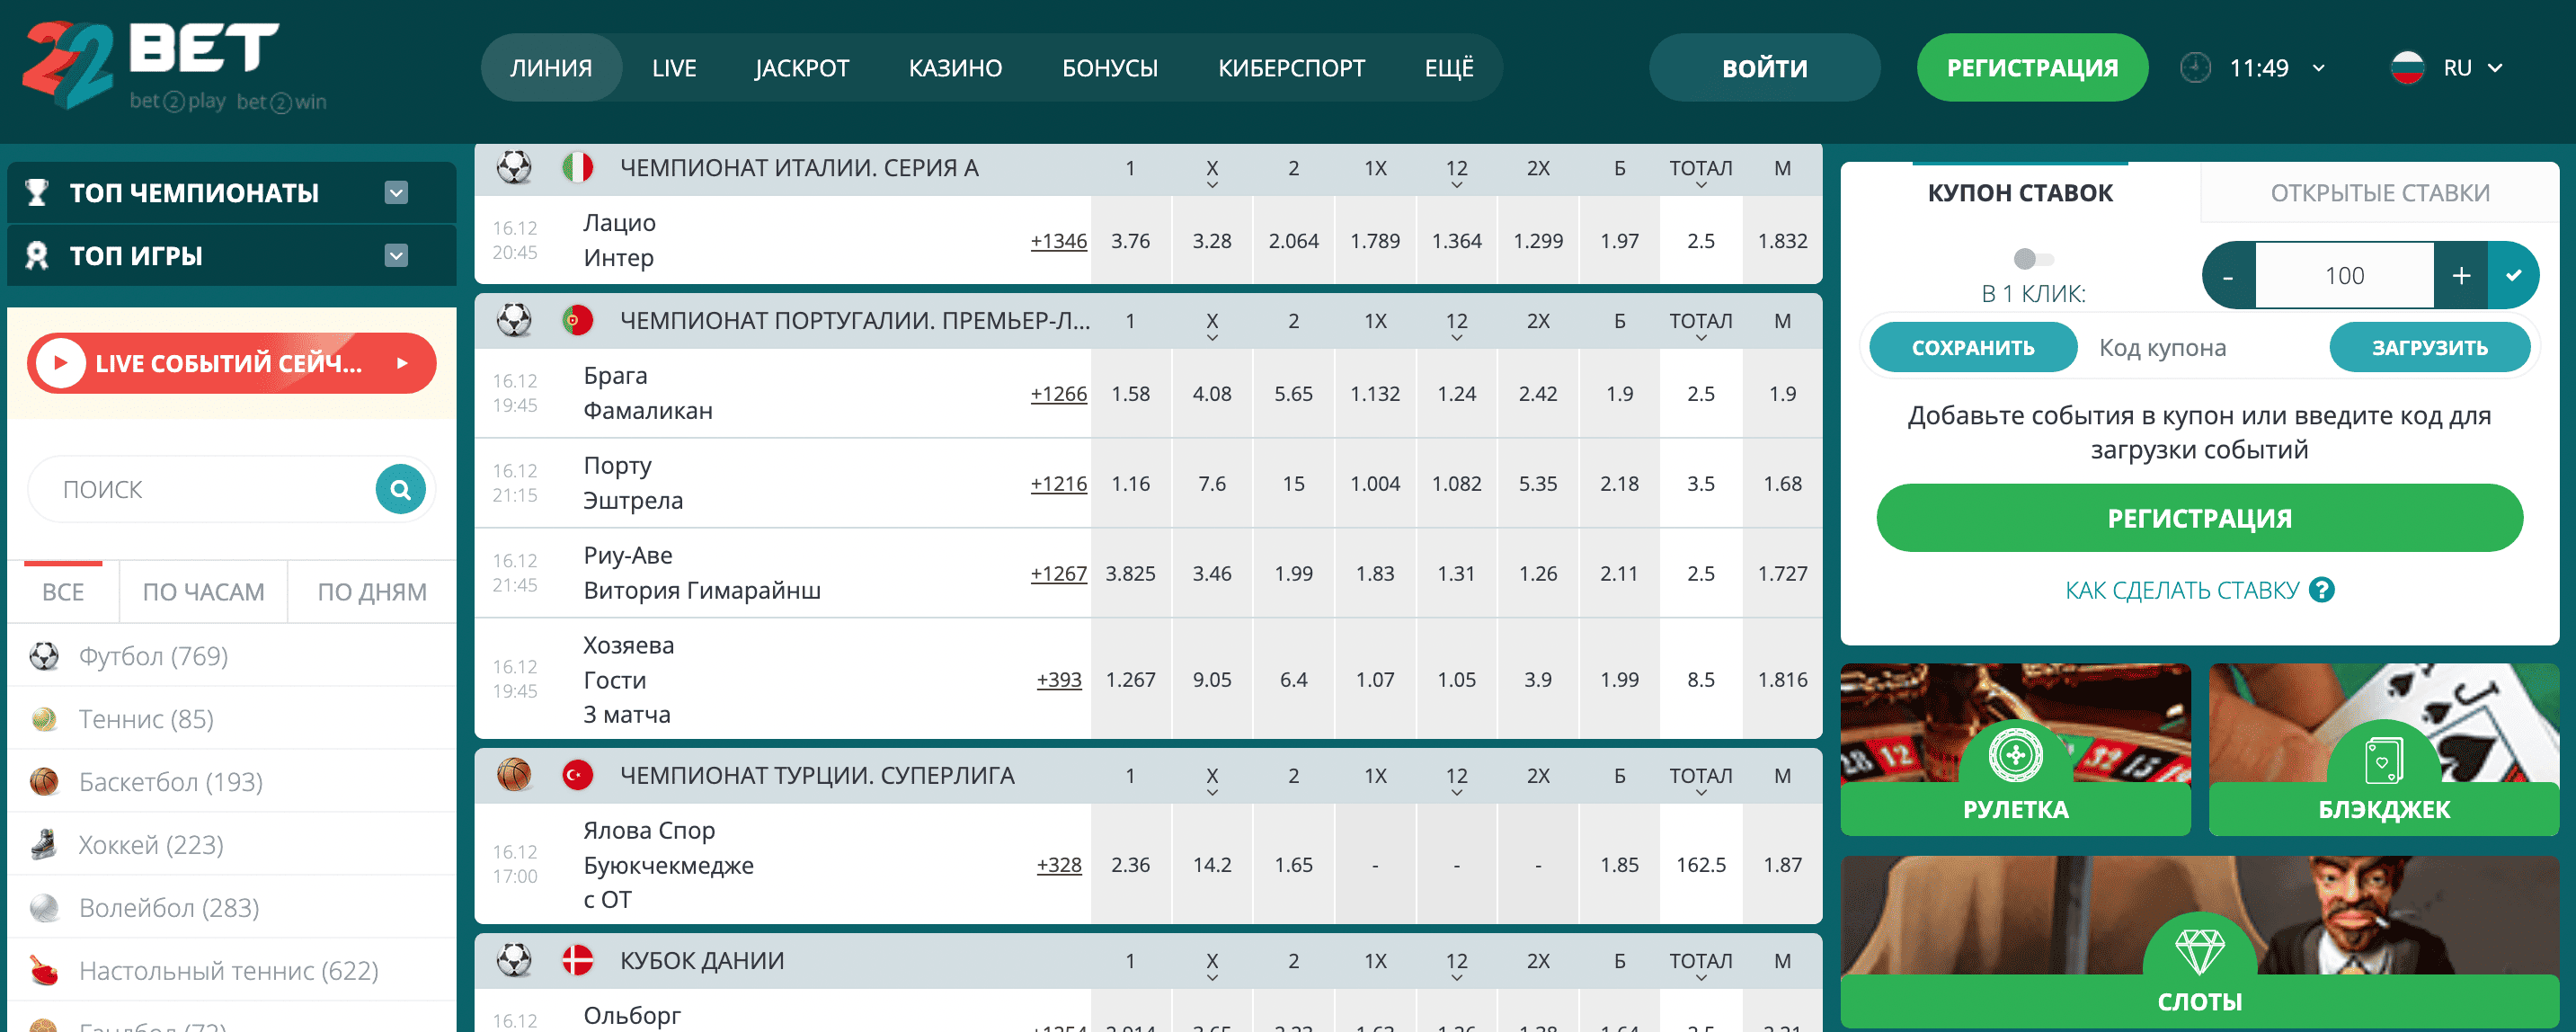Expand the Топ игры section

click(x=396, y=256)
